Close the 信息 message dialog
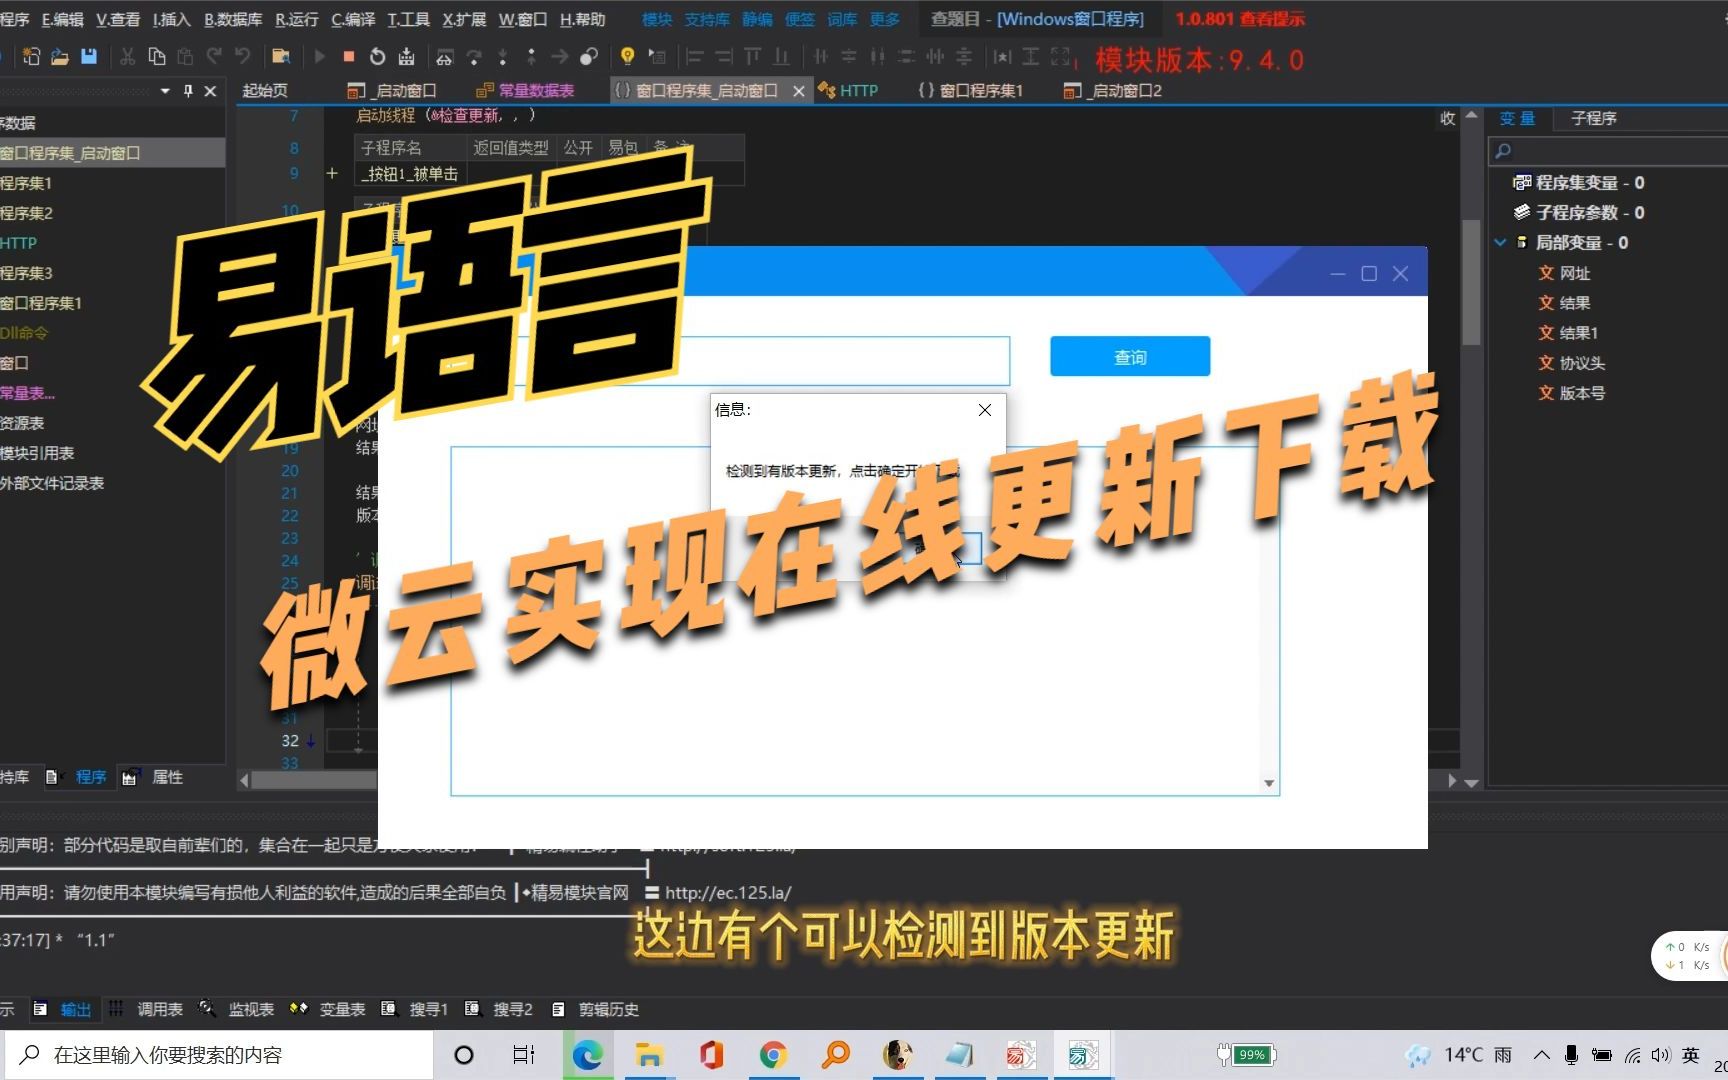The image size is (1728, 1080). pyautogui.click(x=985, y=410)
